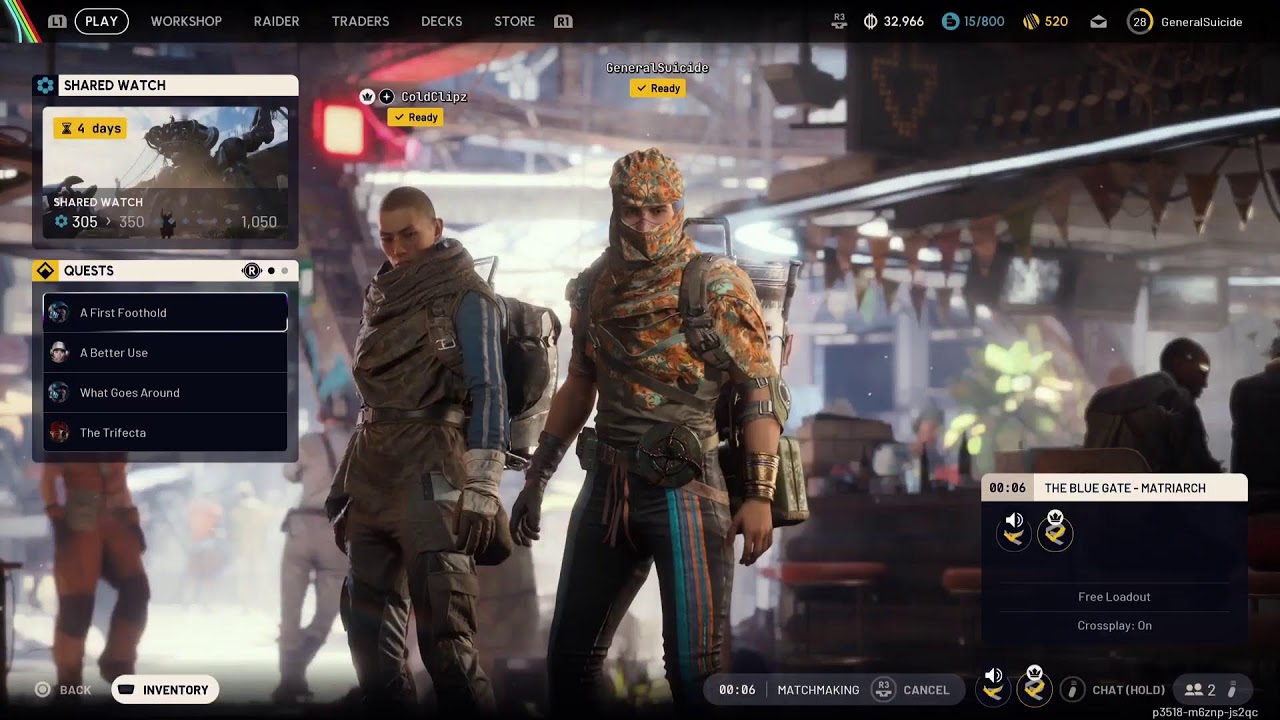Image resolution: width=1280 pixels, height=720 pixels.
Task: Cancel matchmaking with the CANCEL button
Action: click(911, 689)
